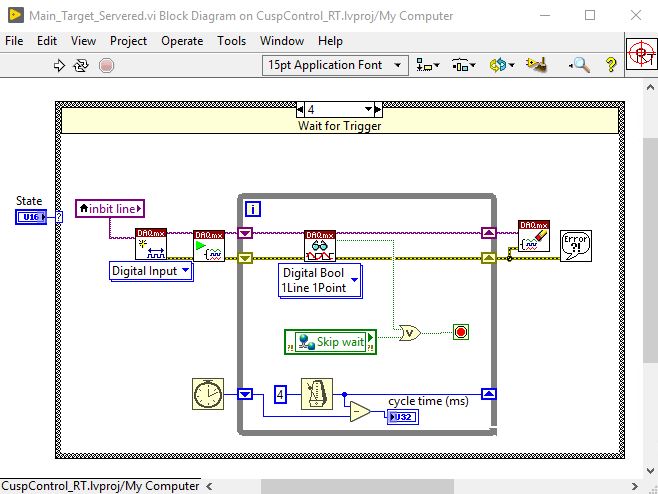Open the Reorder toolbar menu

coord(501,65)
